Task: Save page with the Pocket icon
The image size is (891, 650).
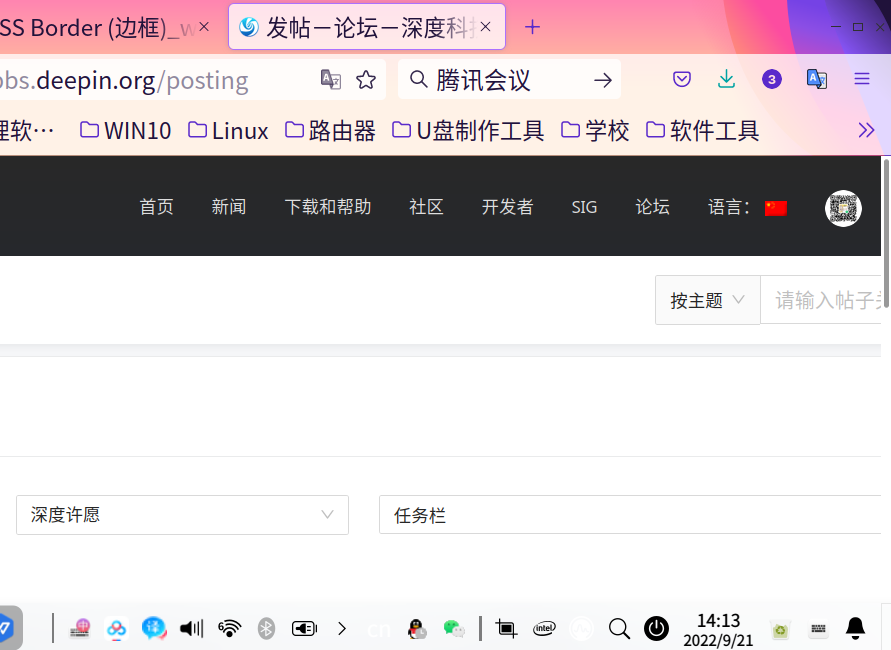Action: tap(681, 79)
